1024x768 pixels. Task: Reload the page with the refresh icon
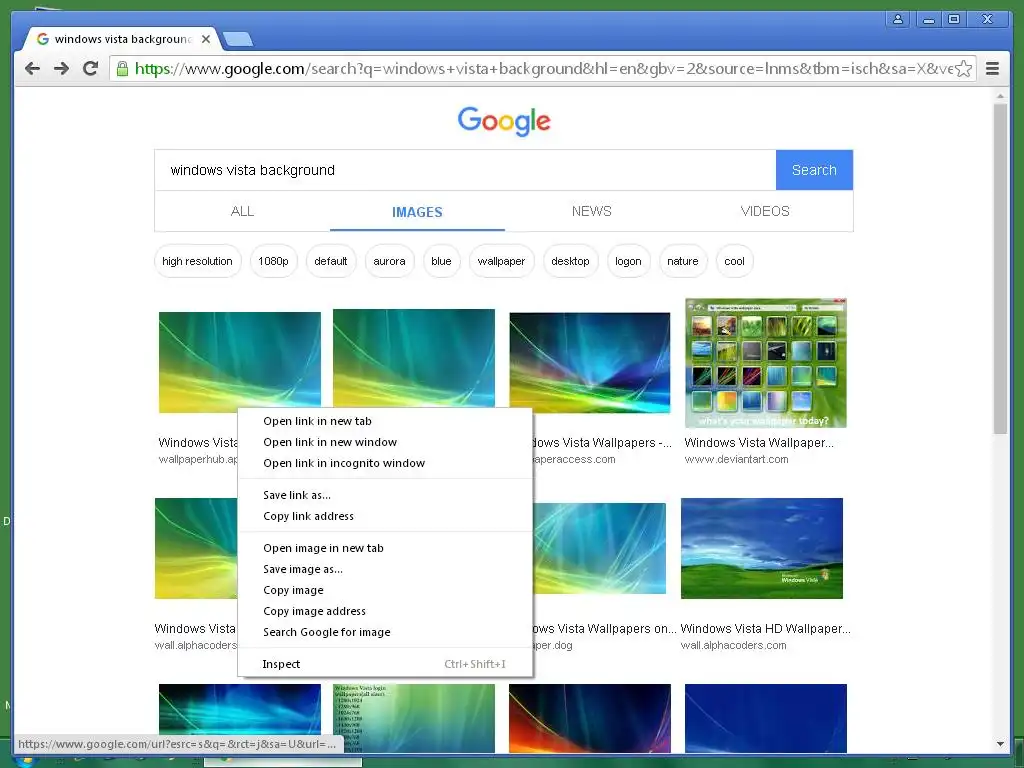click(x=90, y=69)
